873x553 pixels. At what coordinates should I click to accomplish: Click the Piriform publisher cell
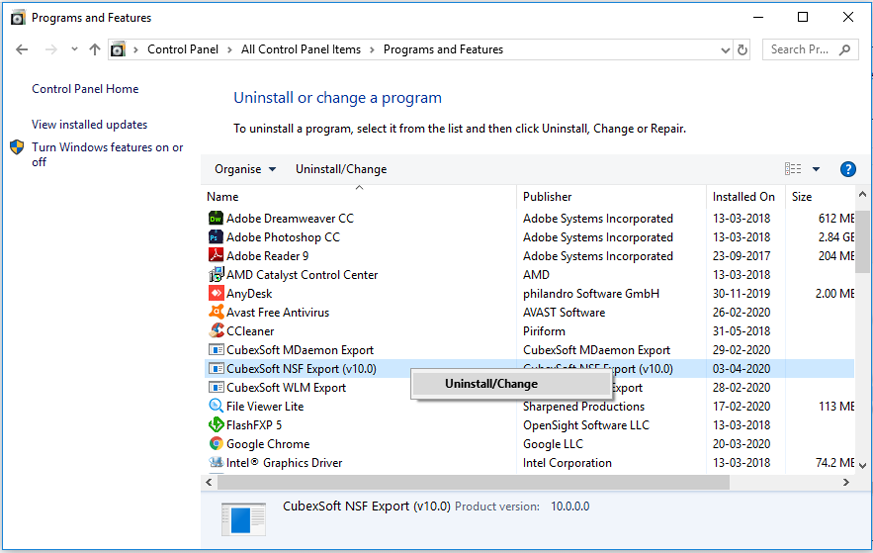tap(544, 331)
